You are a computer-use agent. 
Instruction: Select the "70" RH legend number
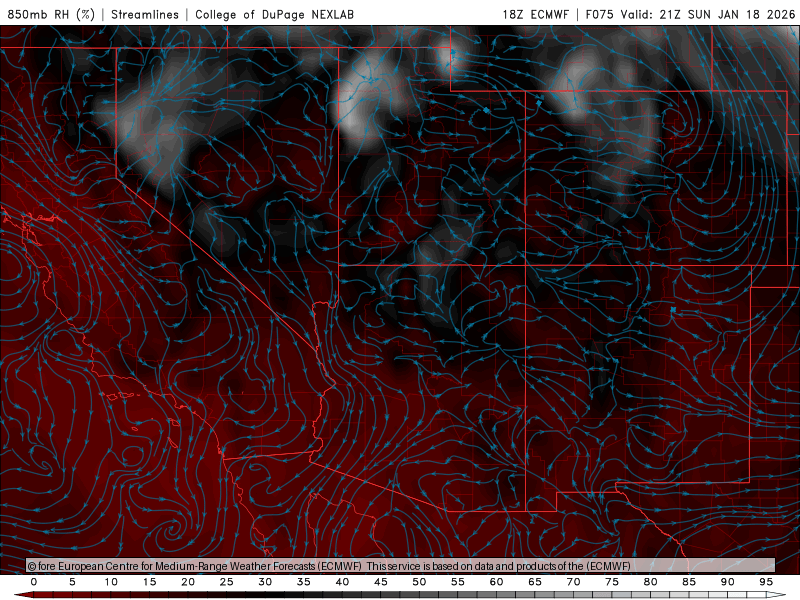point(573,582)
